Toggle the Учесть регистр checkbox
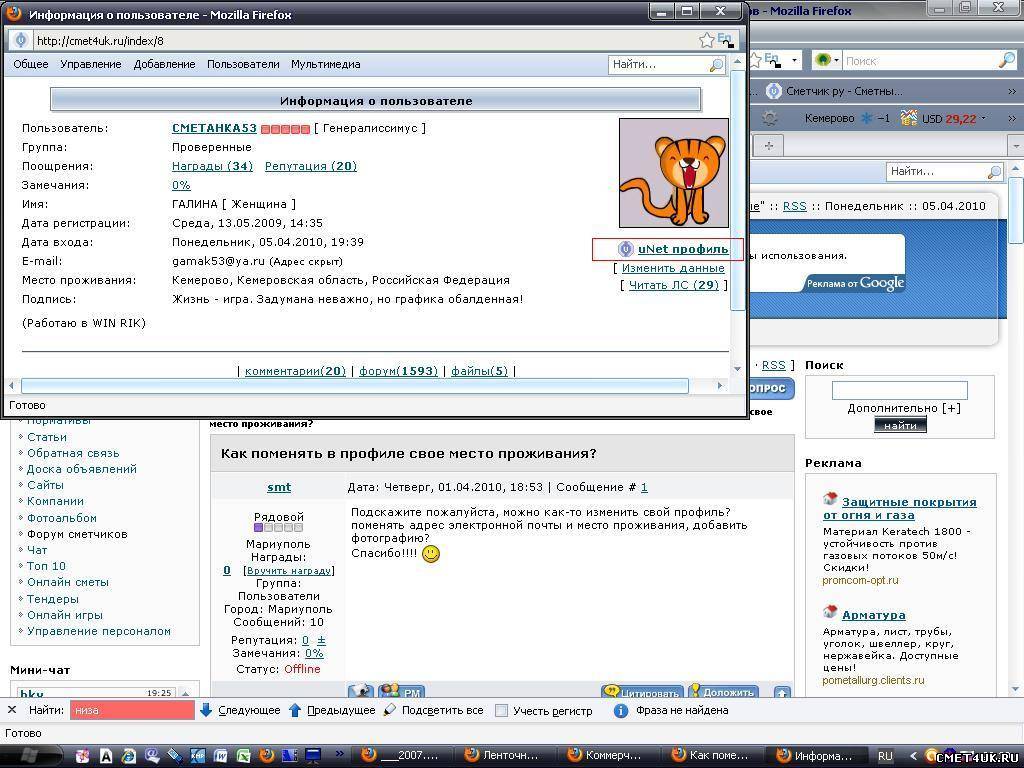This screenshot has width=1024, height=768. pos(501,711)
